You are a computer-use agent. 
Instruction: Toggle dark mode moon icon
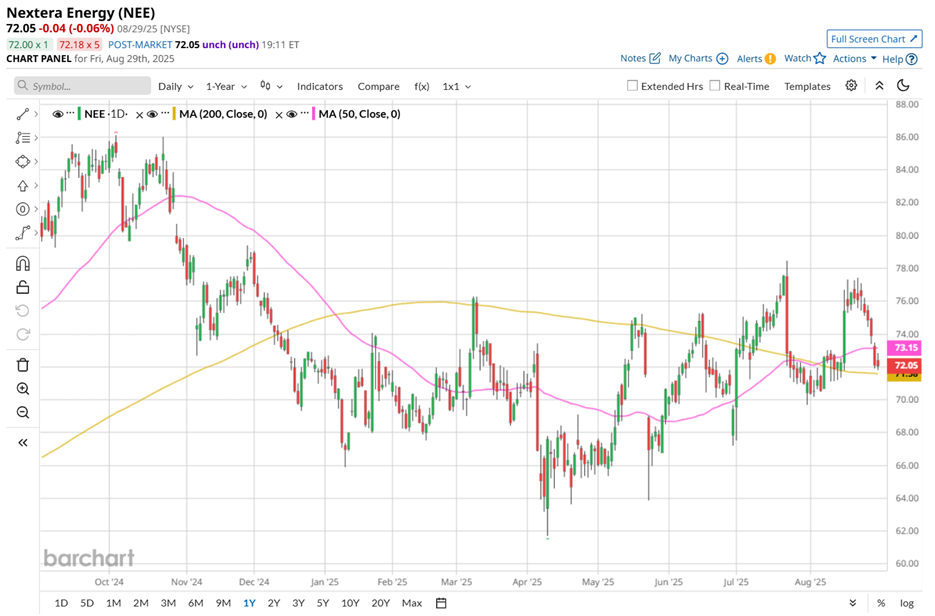click(903, 85)
